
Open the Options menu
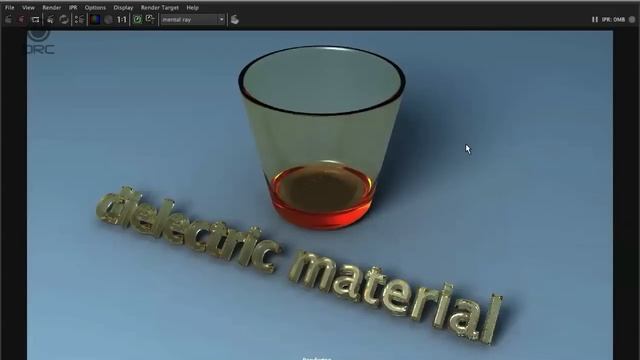tap(95, 7)
